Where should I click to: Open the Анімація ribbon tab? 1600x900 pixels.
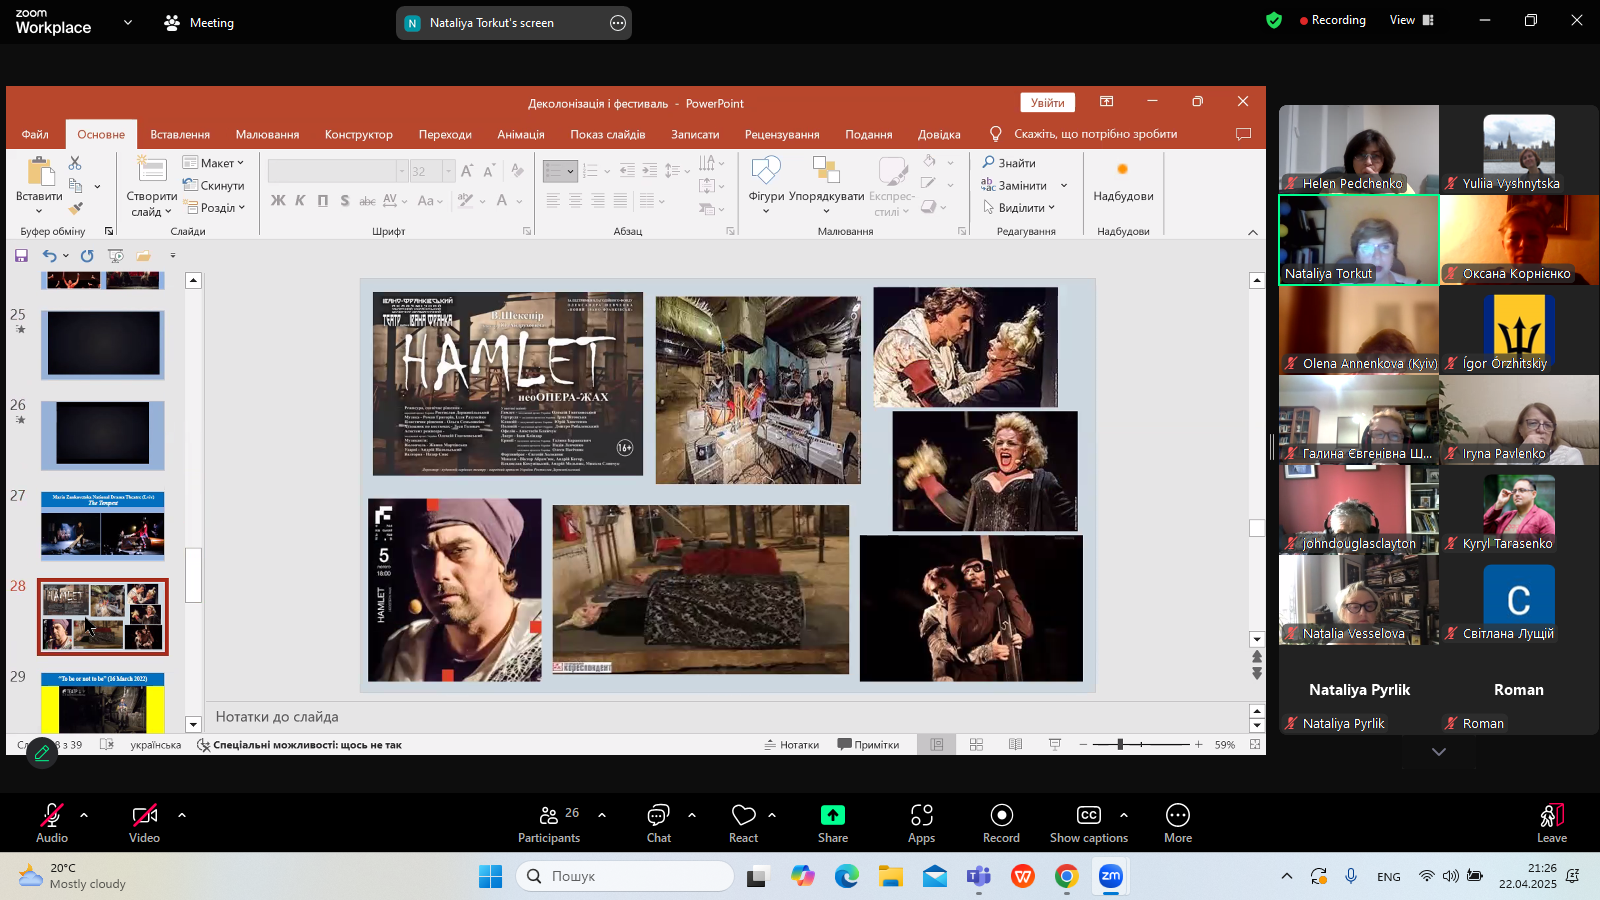520,134
